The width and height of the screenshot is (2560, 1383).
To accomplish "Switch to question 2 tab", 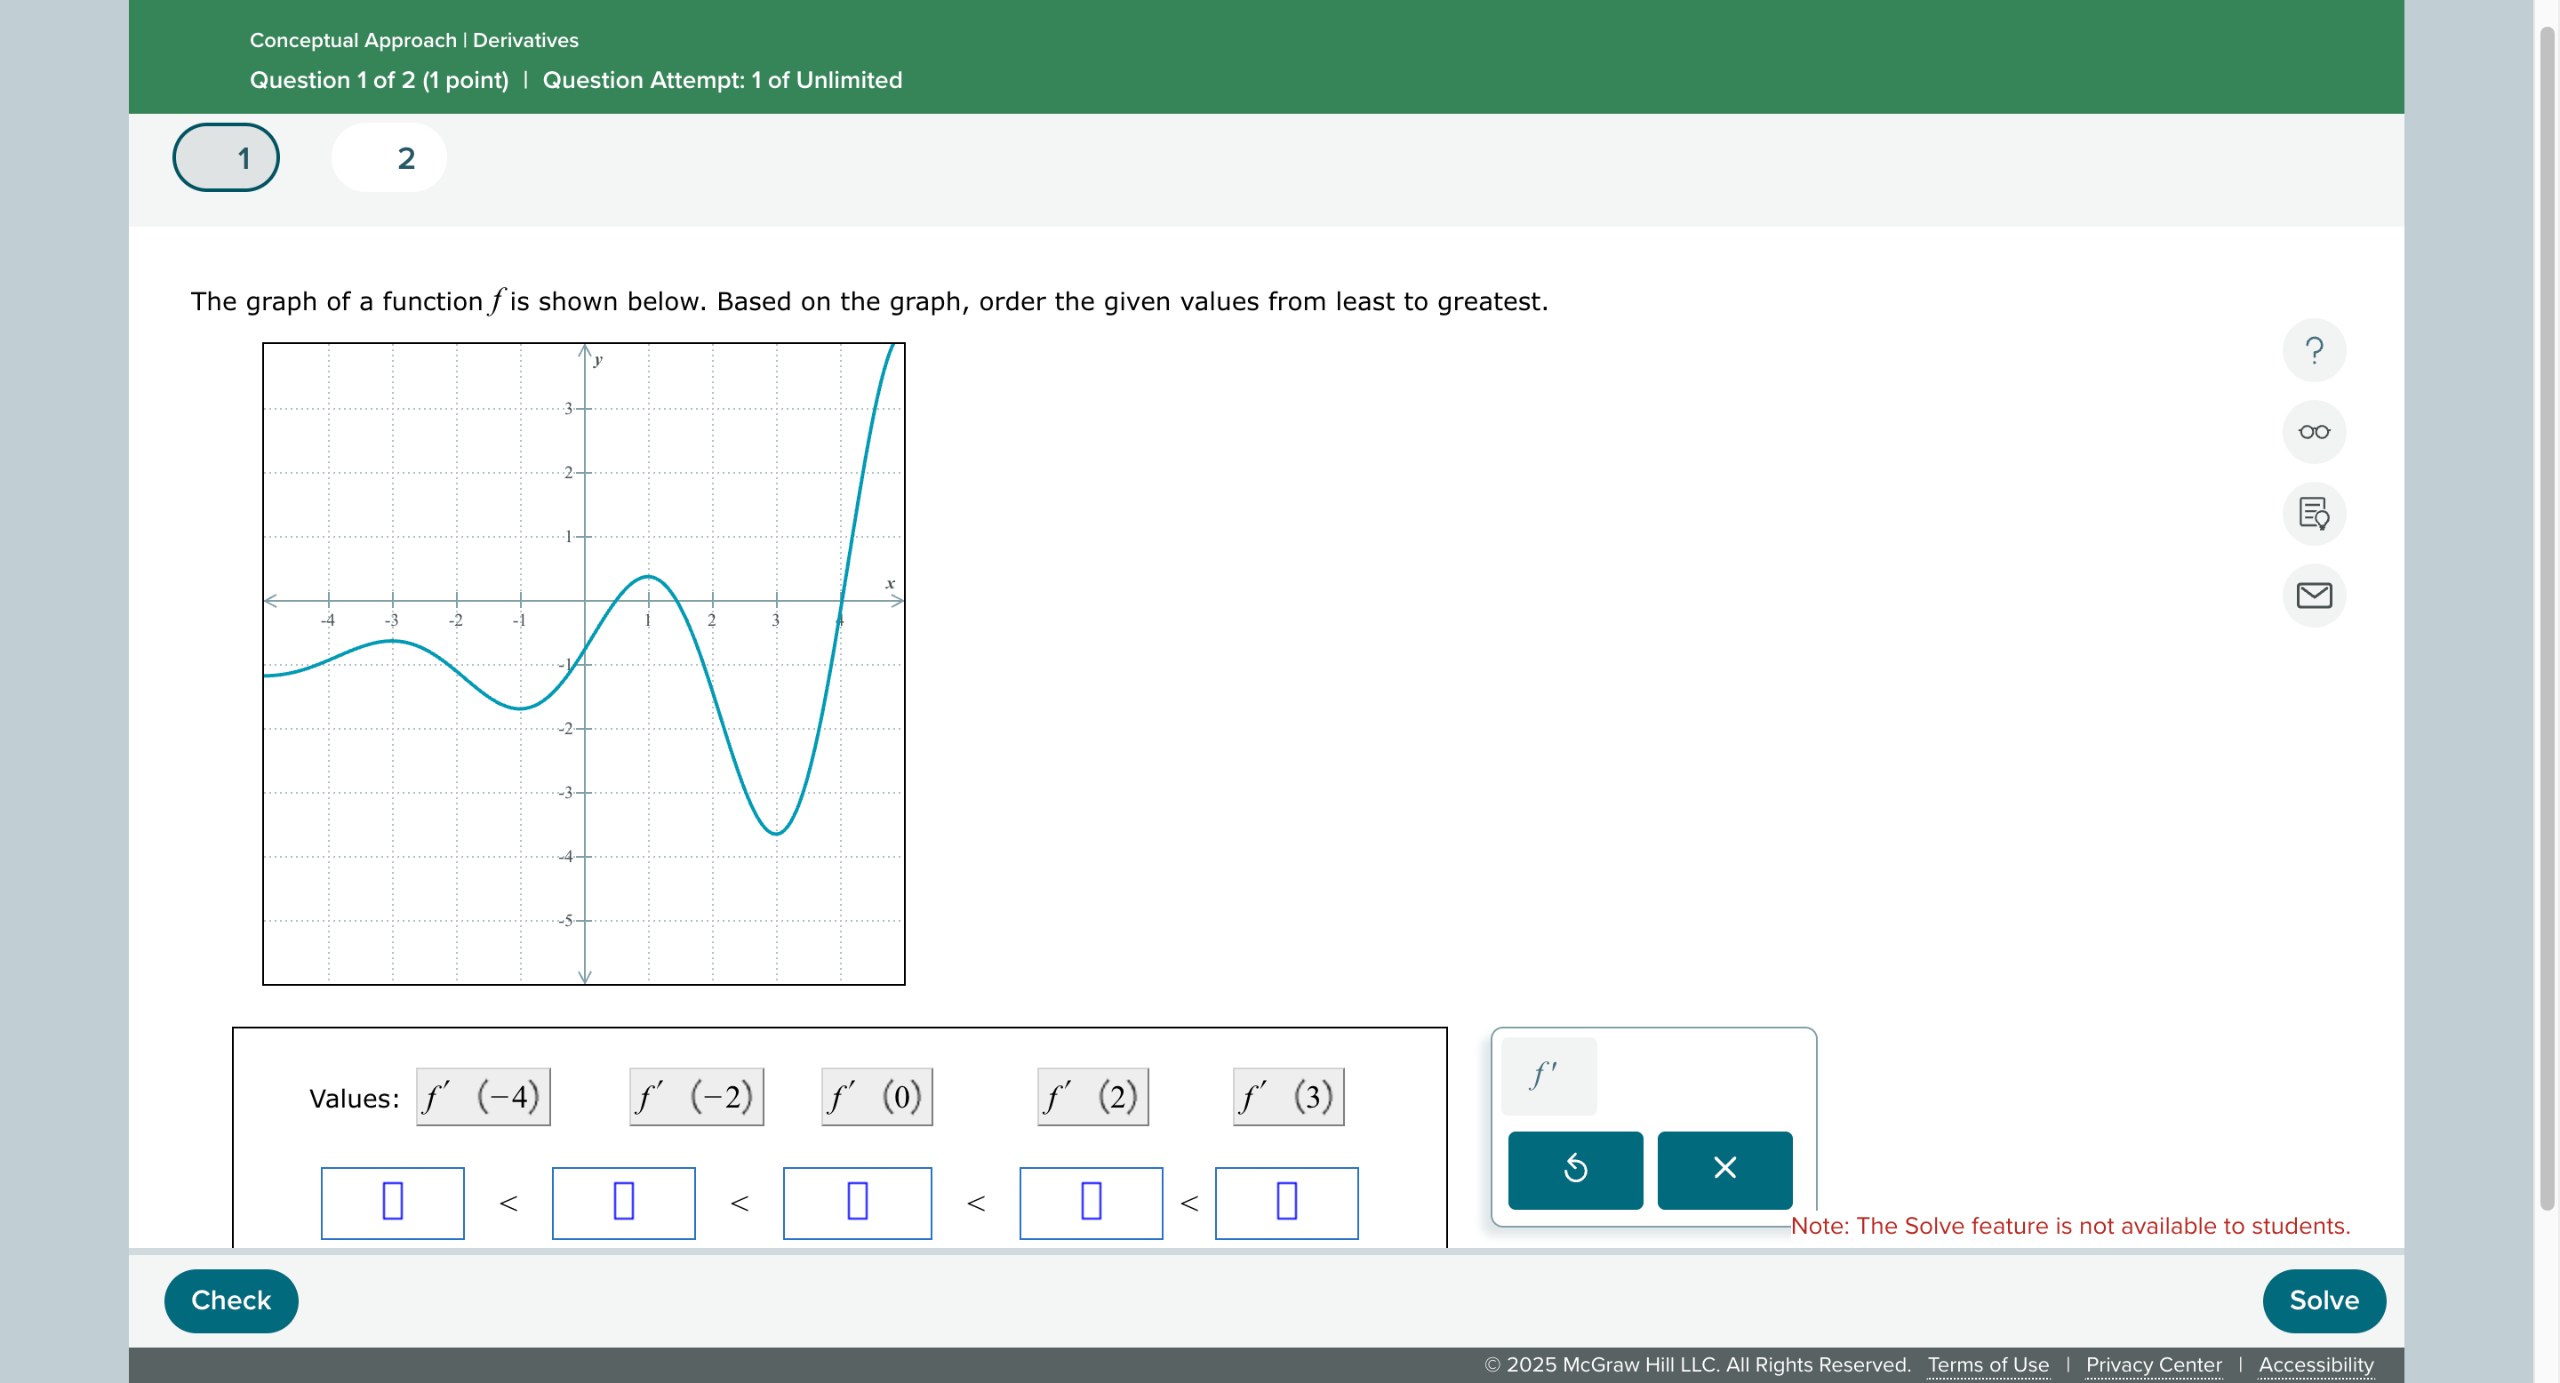I will 389,158.
